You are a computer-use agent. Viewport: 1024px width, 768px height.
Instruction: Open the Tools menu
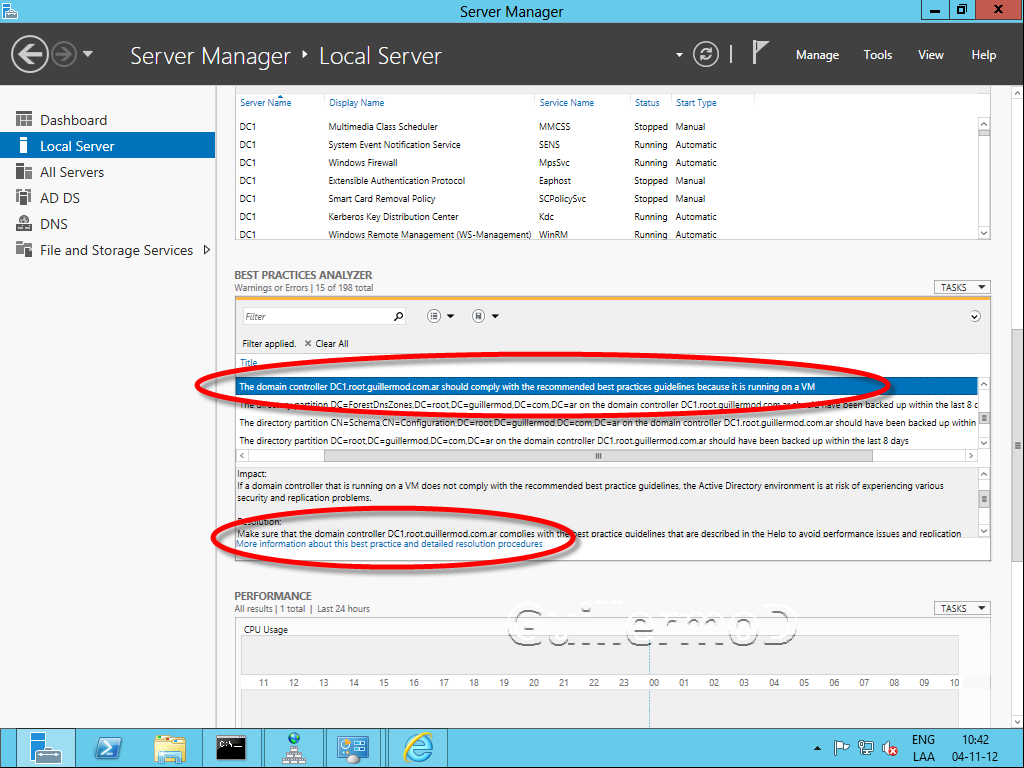click(x=878, y=55)
